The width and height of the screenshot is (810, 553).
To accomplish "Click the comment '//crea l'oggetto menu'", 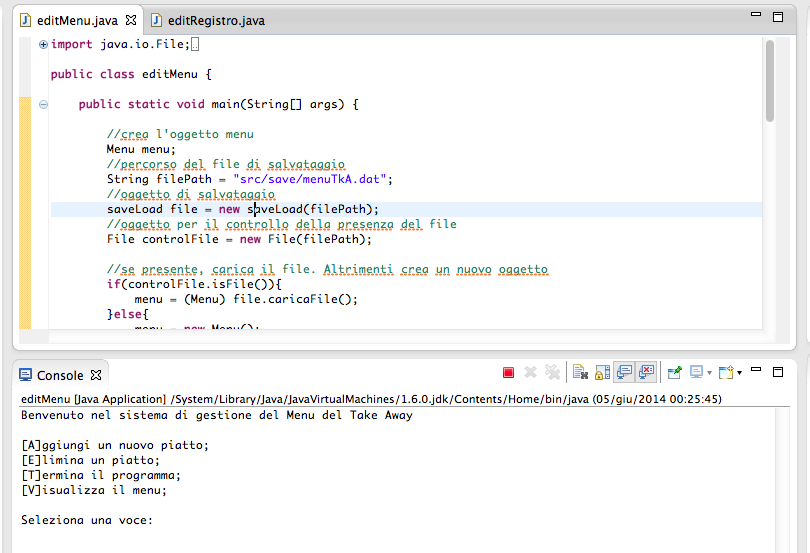I will pyautogui.click(x=180, y=134).
